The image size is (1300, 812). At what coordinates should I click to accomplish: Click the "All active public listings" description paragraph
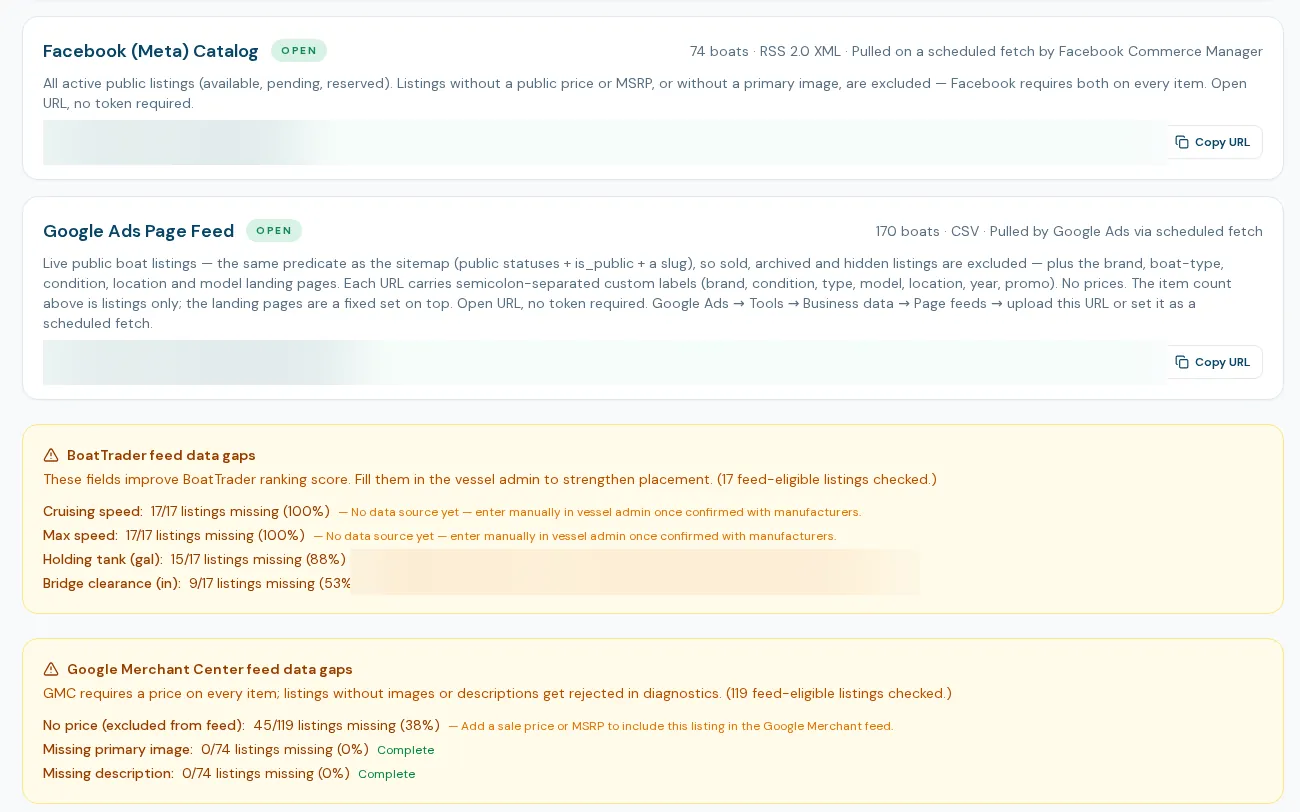coord(645,93)
